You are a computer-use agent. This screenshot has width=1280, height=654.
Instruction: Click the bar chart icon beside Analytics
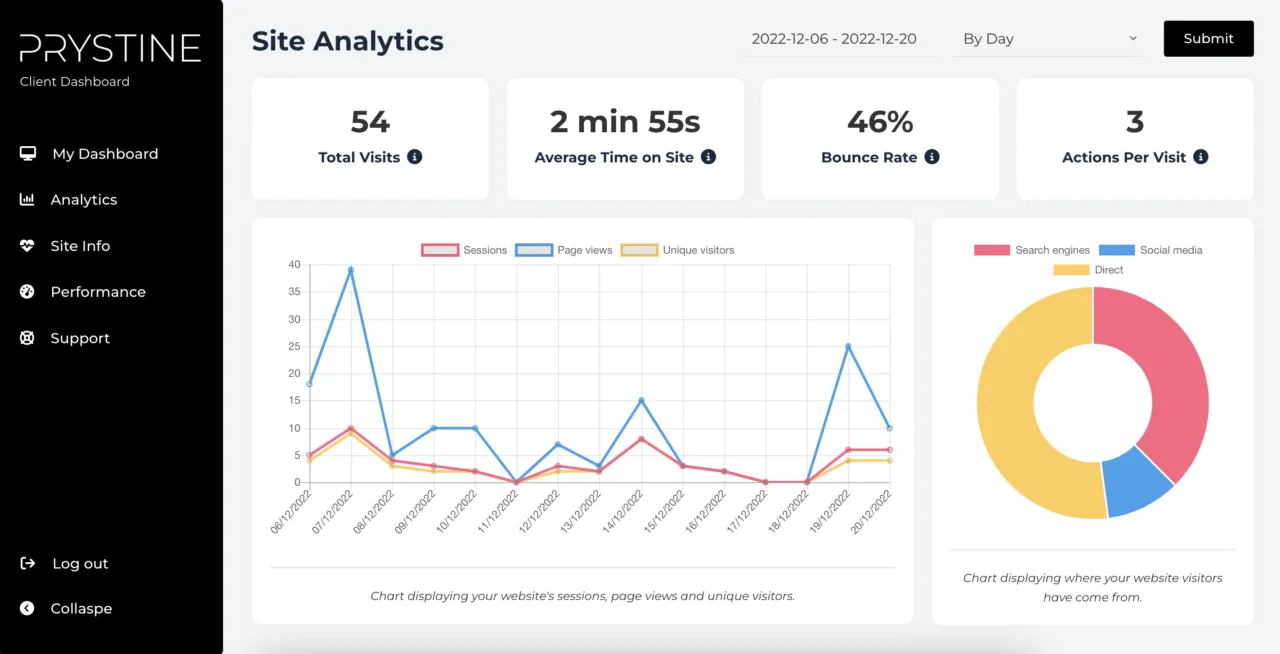coord(27,199)
